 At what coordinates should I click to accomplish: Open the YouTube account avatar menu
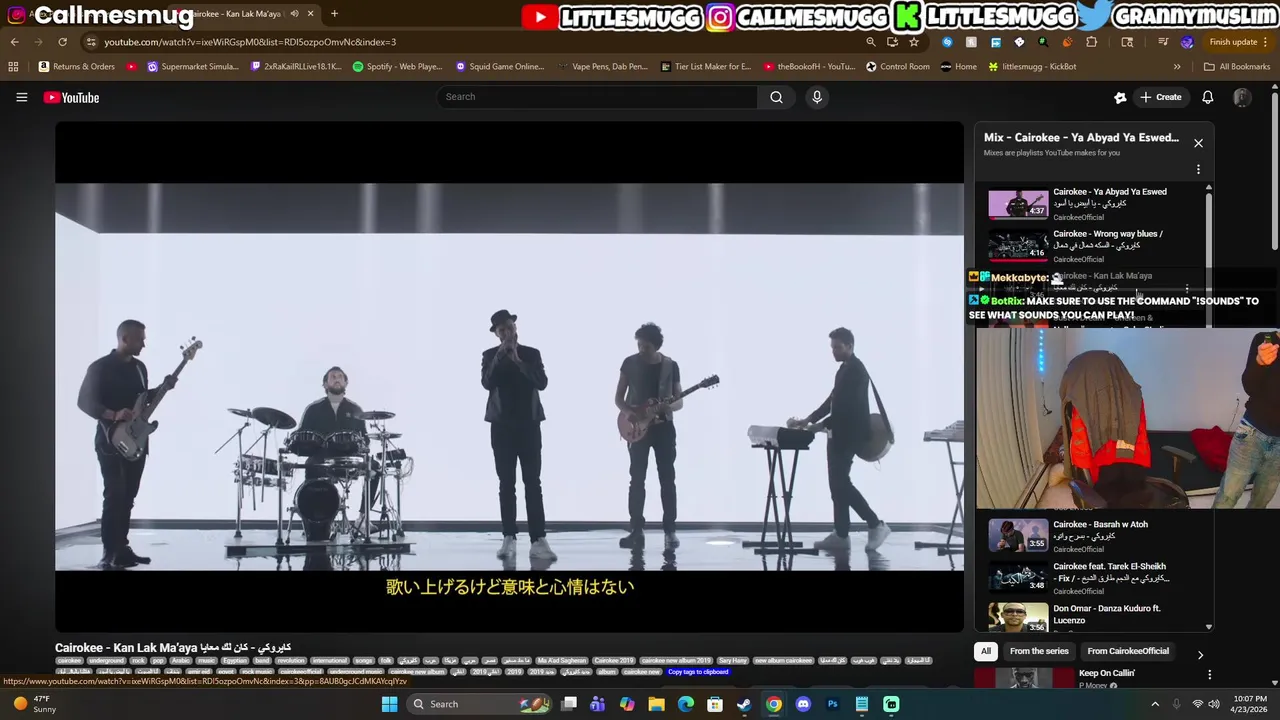(1242, 97)
